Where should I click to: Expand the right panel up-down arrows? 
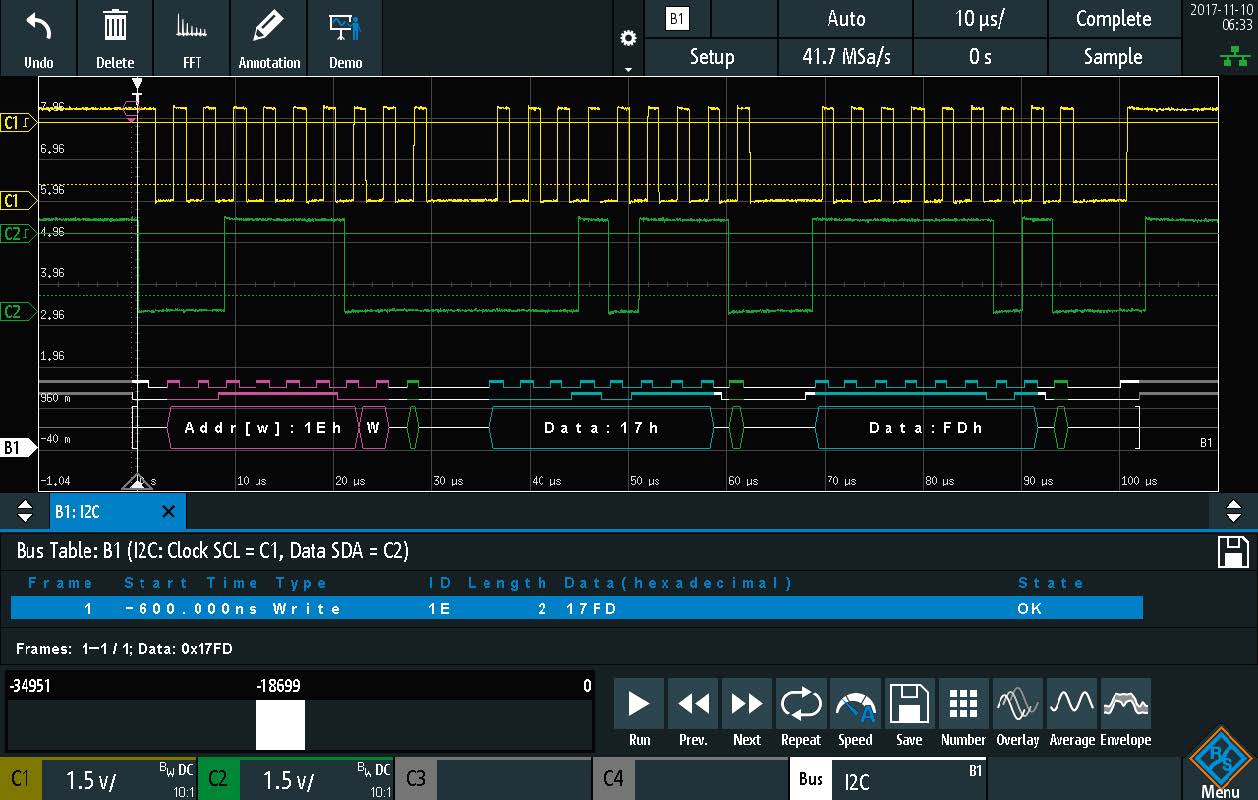[x=1233, y=512]
